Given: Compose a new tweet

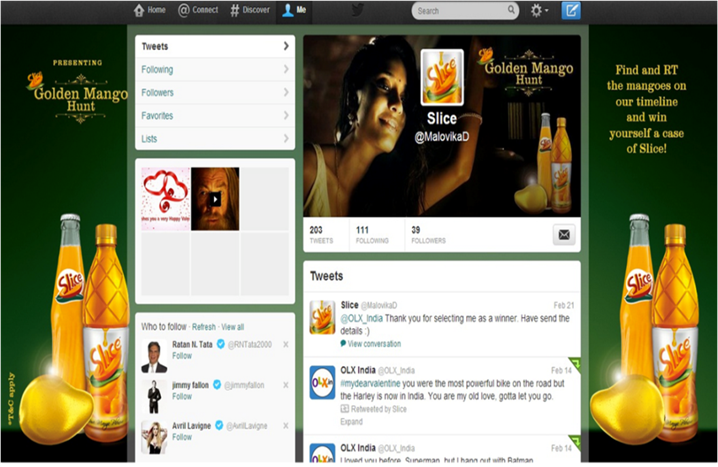Looking at the screenshot, I should tap(571, 11).
